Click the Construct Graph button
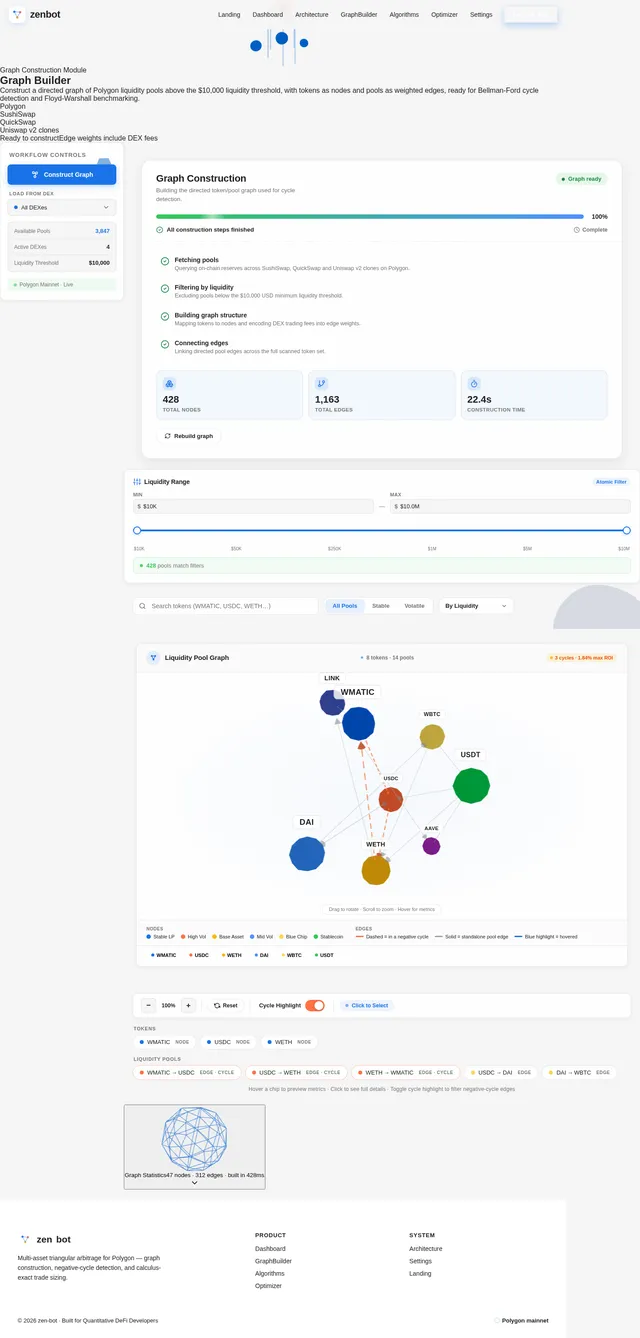Viewport: 640px width, 1338px height. (62, 174)
